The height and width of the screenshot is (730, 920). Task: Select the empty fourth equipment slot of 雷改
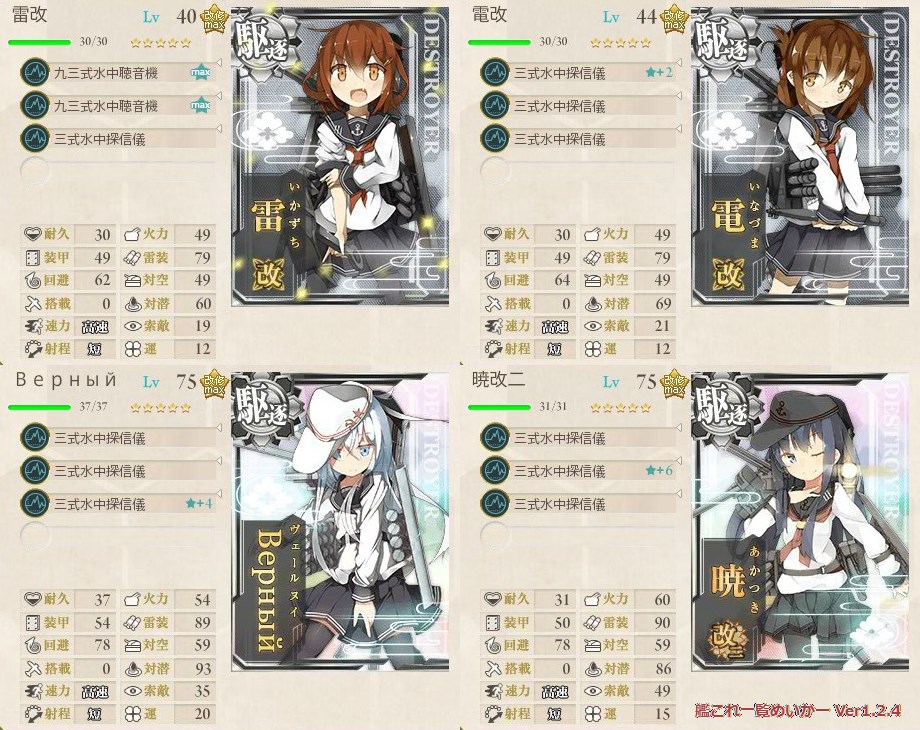click(119, 171)
